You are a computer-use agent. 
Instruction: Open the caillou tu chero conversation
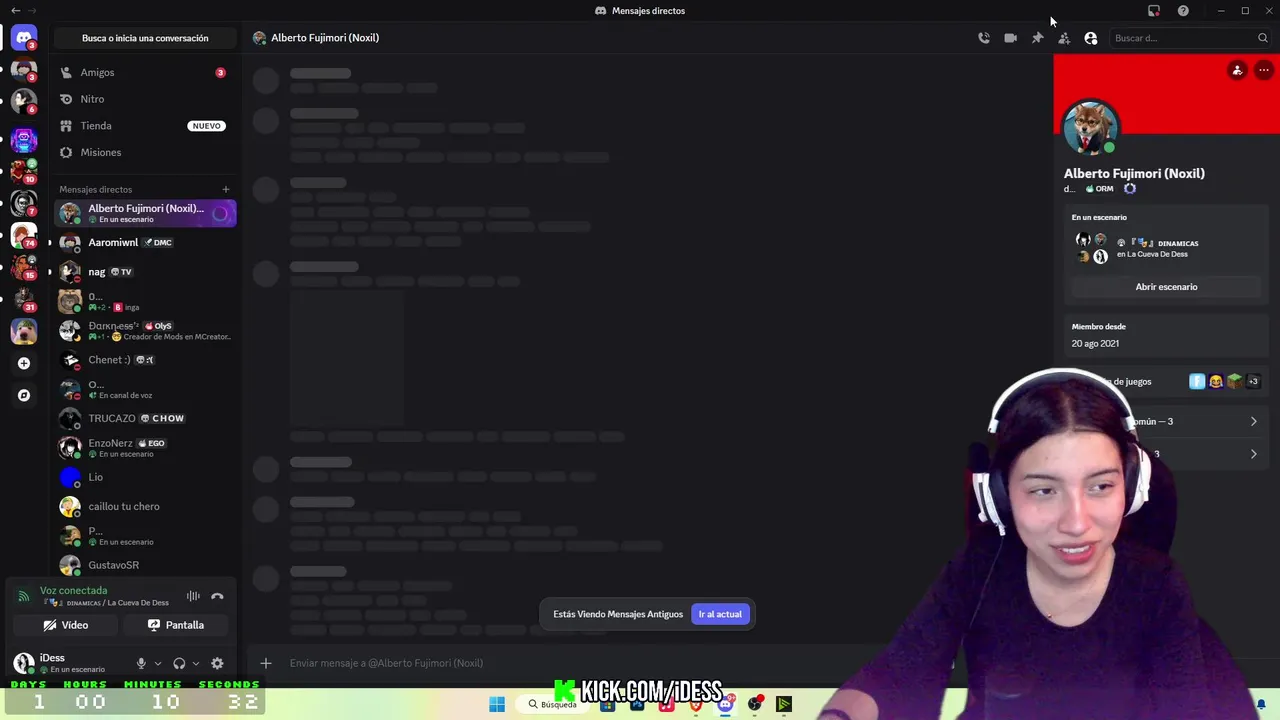click(145, 506)
